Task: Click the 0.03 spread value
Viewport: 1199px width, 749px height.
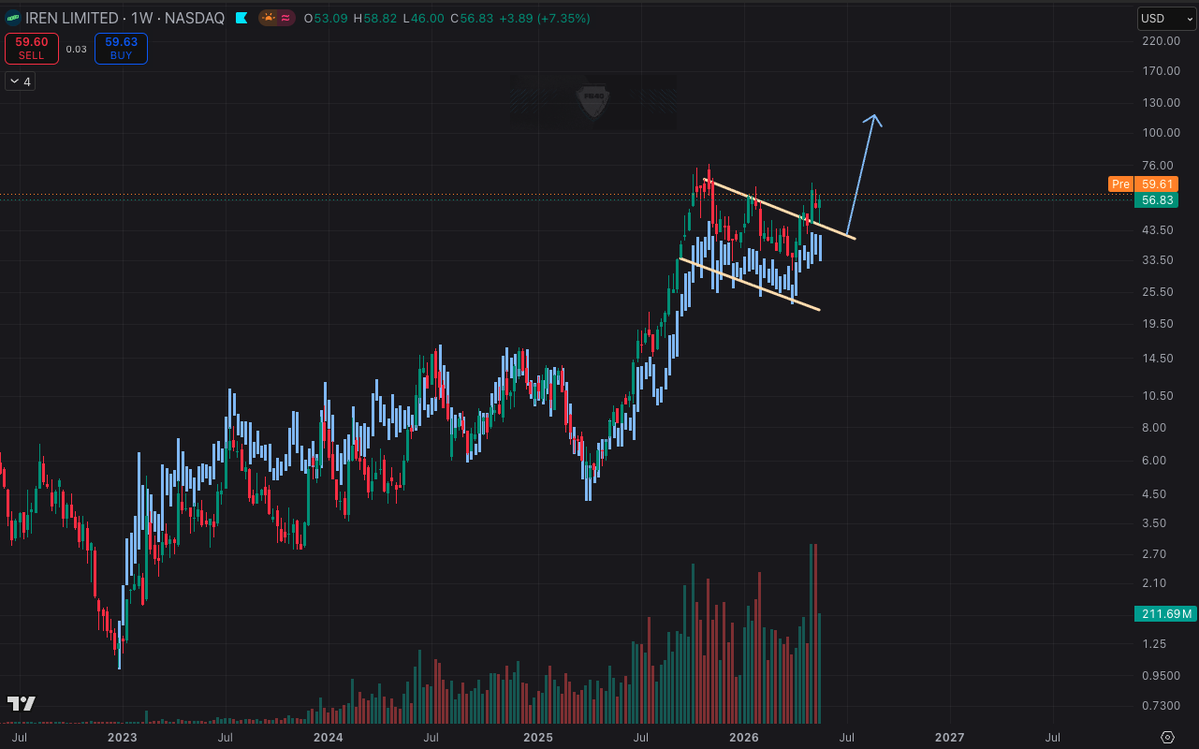Action: (x=76, y=49)
